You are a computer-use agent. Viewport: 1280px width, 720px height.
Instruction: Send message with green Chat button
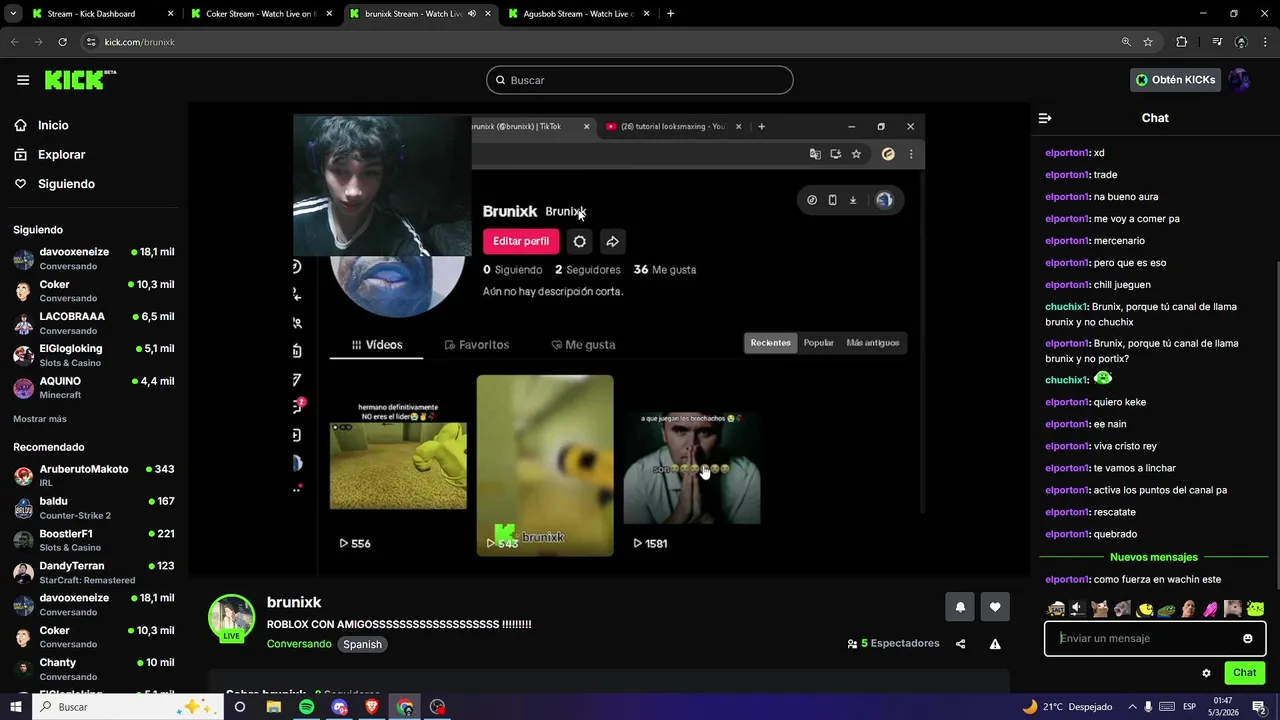1244,673
